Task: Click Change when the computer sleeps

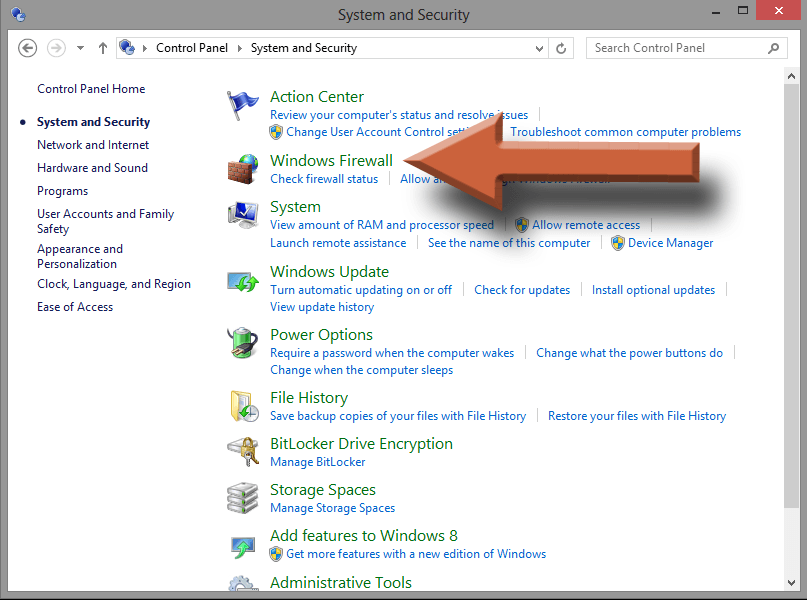Action: tap(361, 370)
